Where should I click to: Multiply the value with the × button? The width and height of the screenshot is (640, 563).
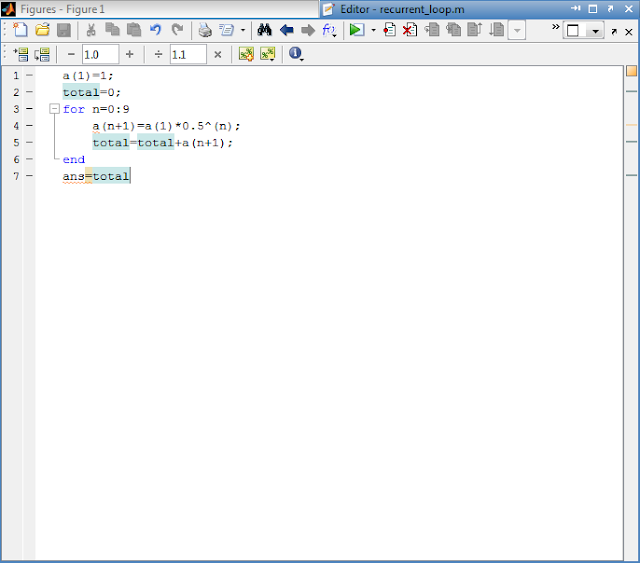tap(218, 54)
